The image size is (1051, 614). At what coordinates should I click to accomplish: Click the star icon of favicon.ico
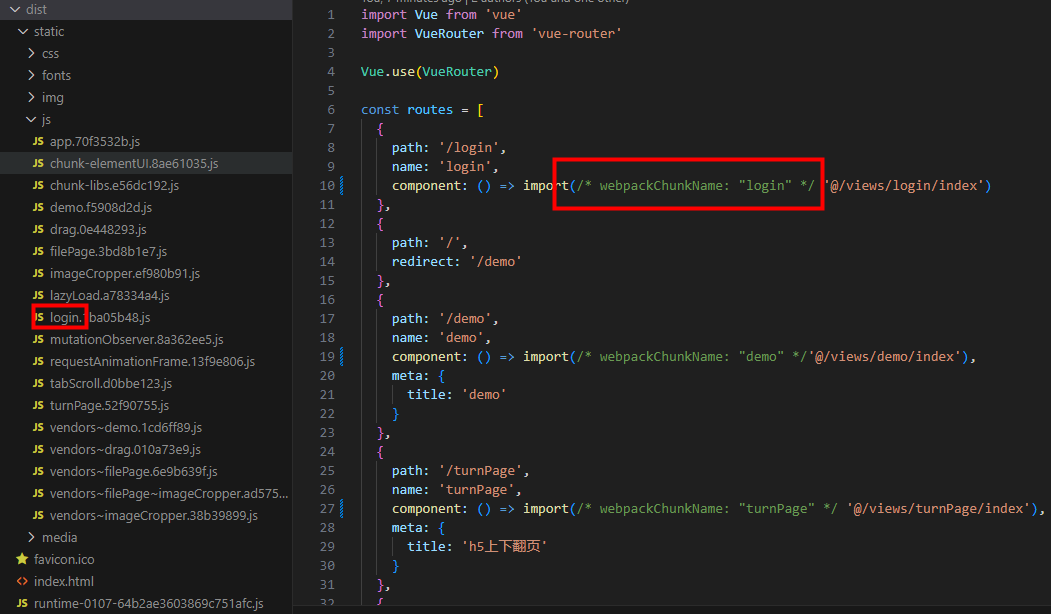22,559
